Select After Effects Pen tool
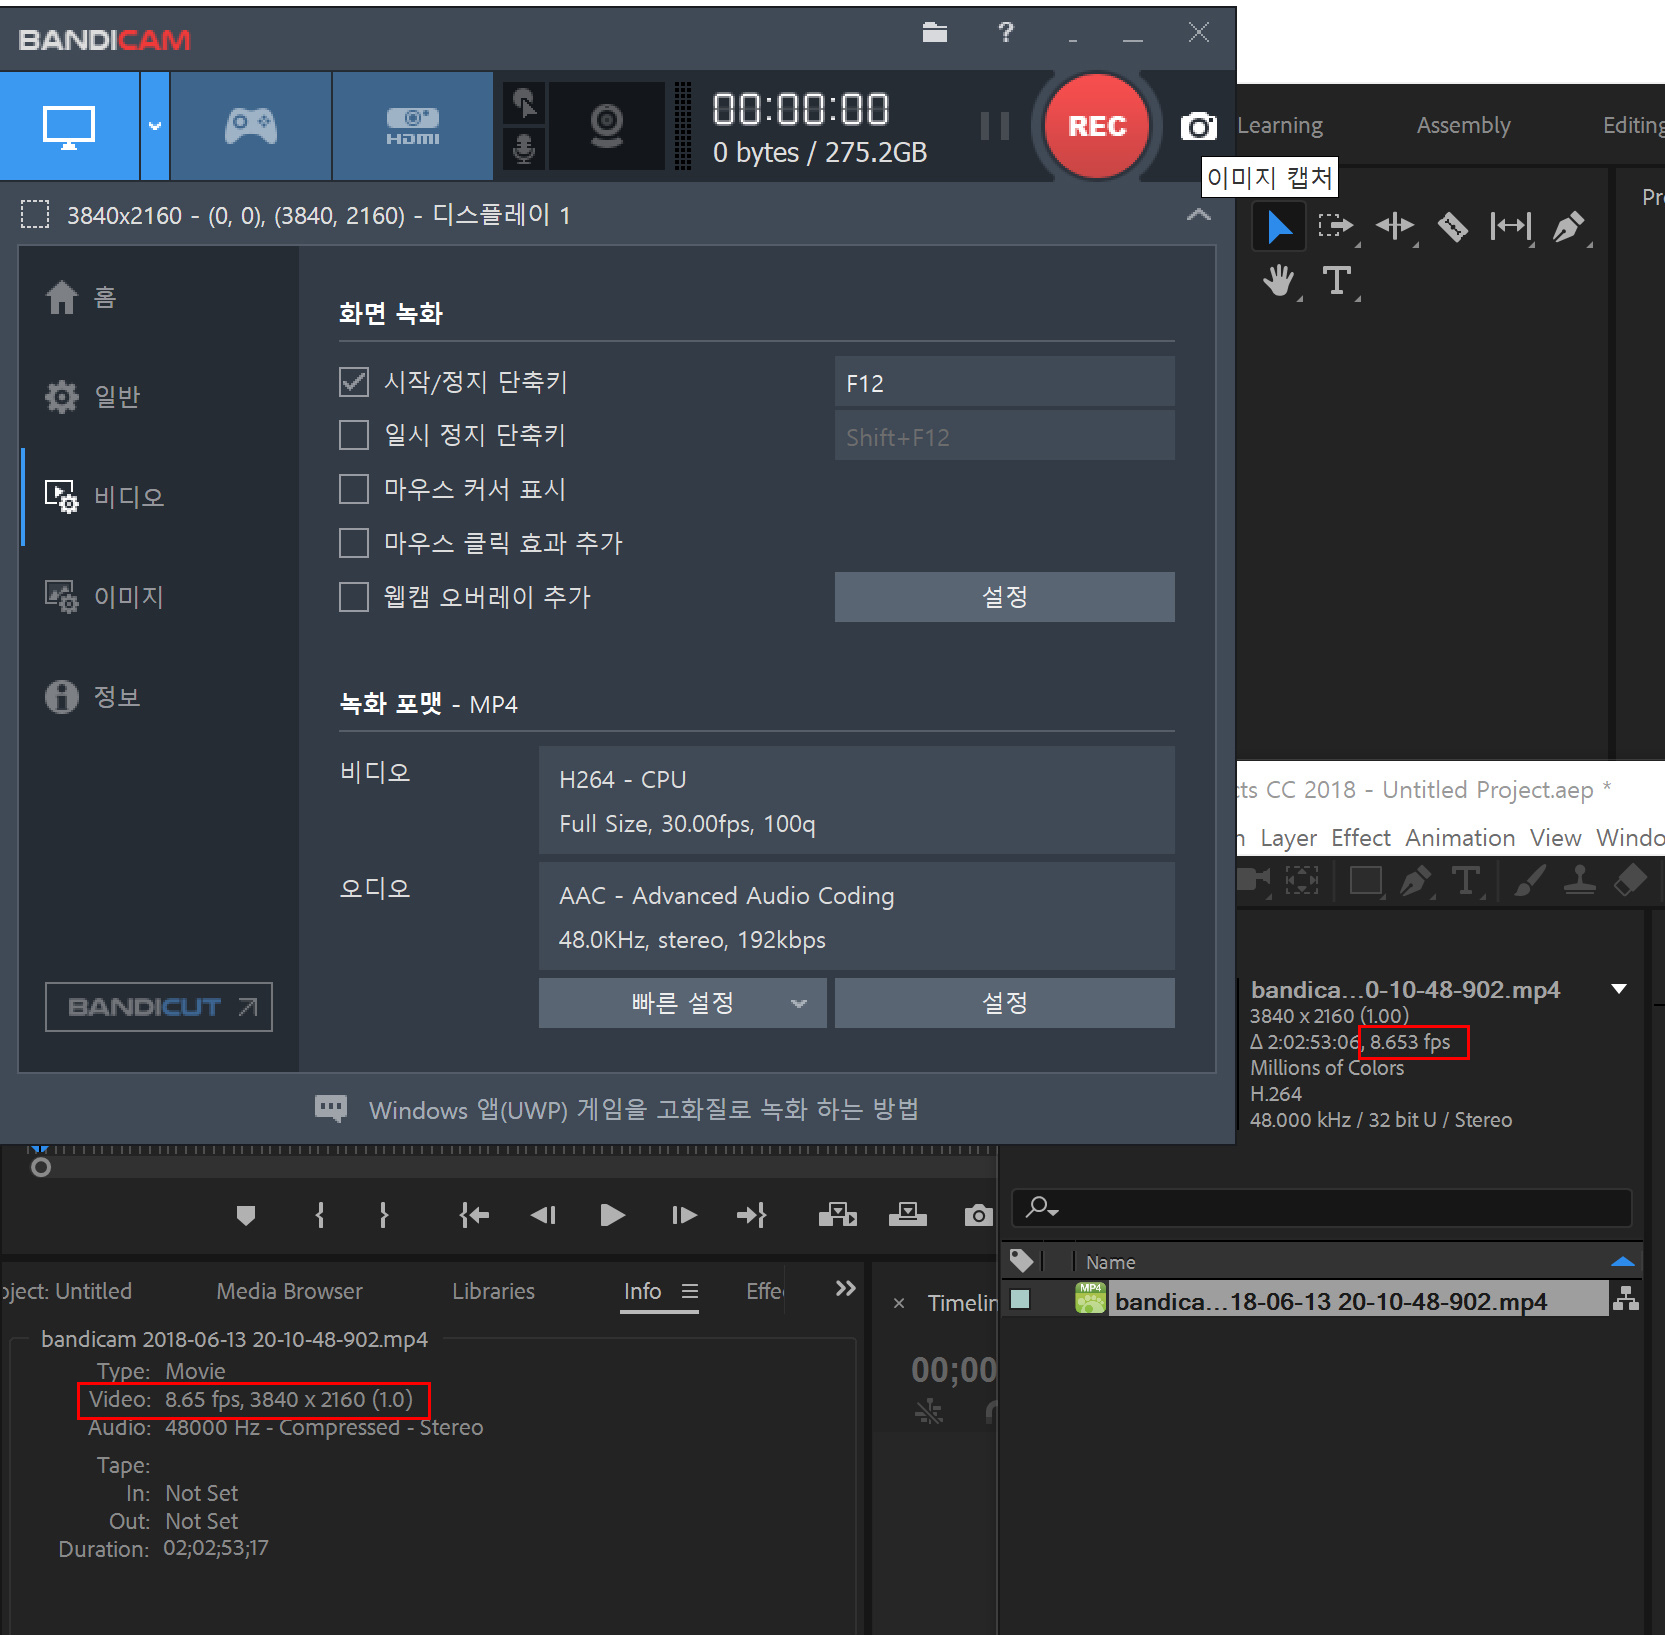This screenshot has width=1665, height=1635. click(1415, 881)
